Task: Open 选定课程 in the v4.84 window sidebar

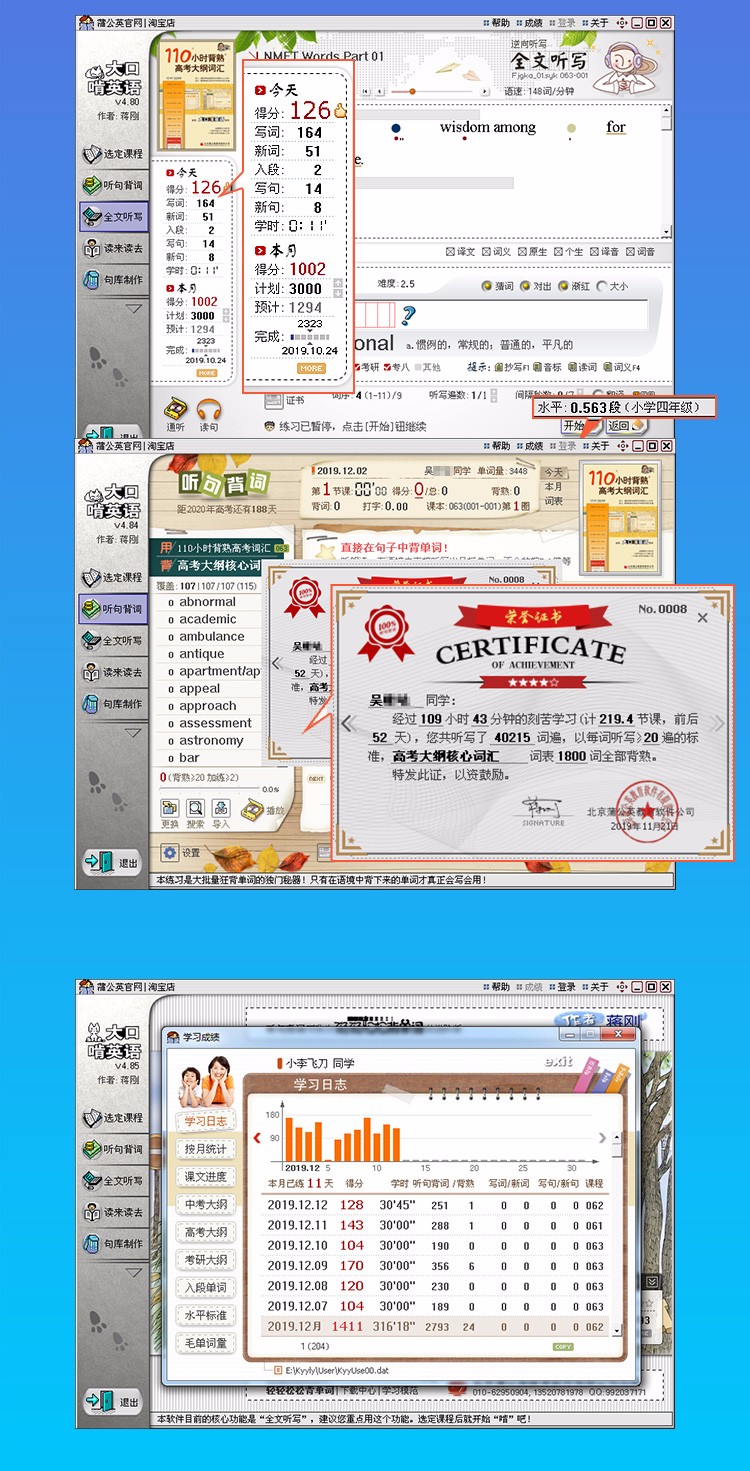Action: 113,577
